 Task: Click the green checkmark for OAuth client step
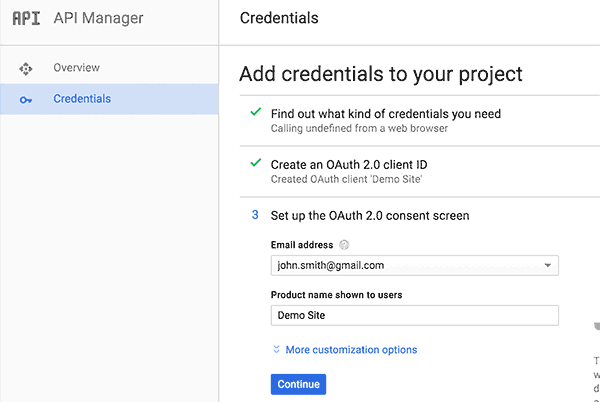[x=256, y=164]
